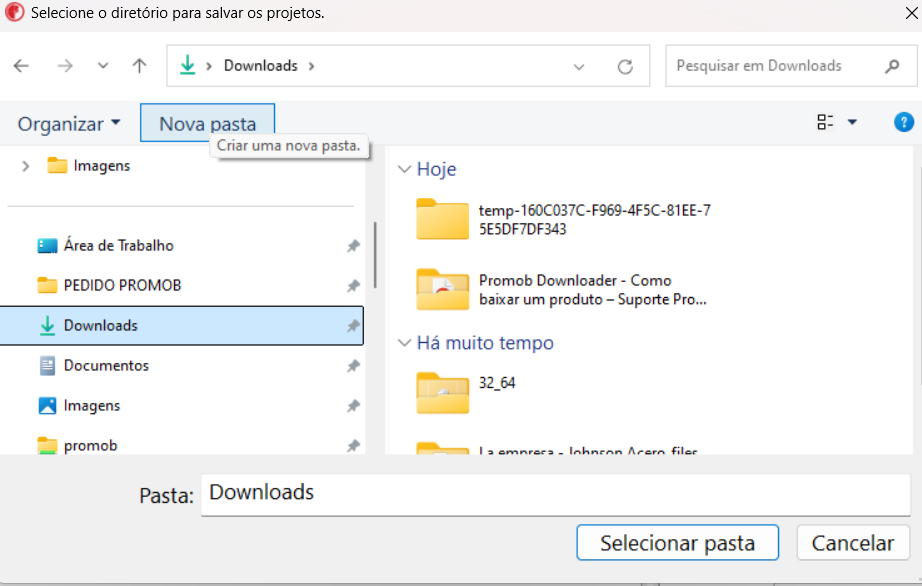Click the Back navigation arrow
Screen dimensions: 922x586
(x=21, y=66)
